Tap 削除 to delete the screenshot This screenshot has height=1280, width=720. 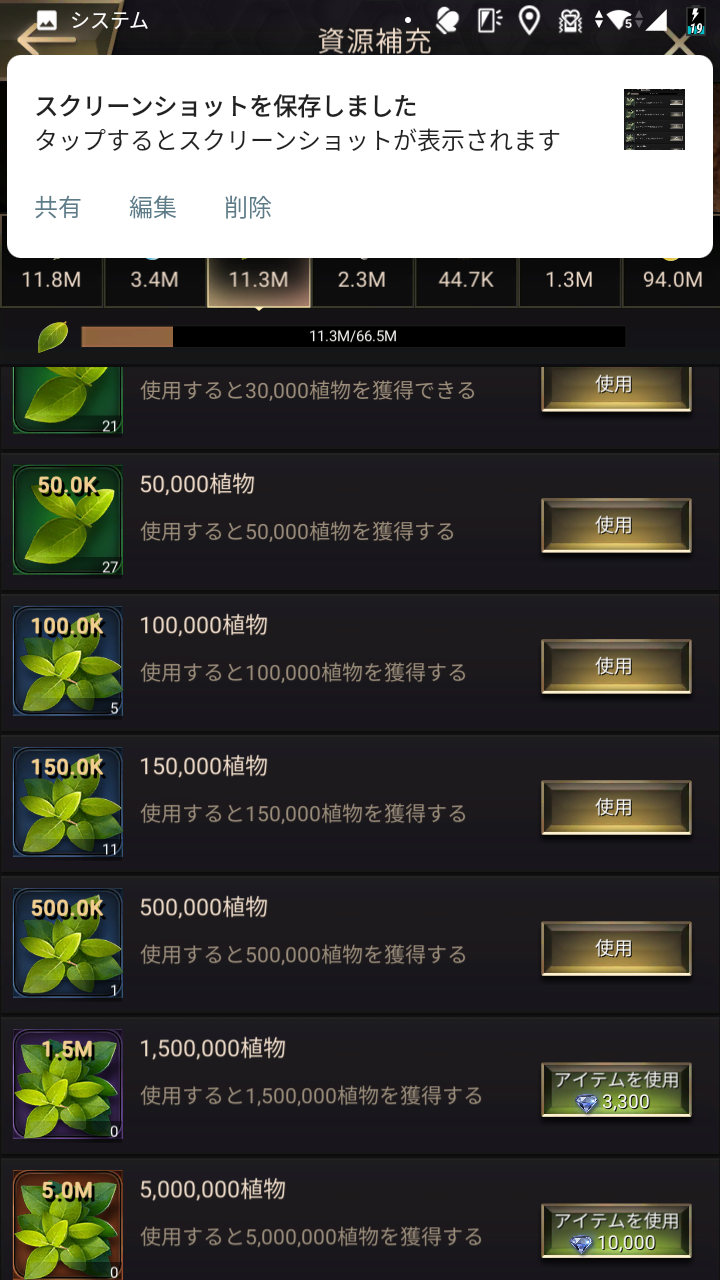(248, 207)
